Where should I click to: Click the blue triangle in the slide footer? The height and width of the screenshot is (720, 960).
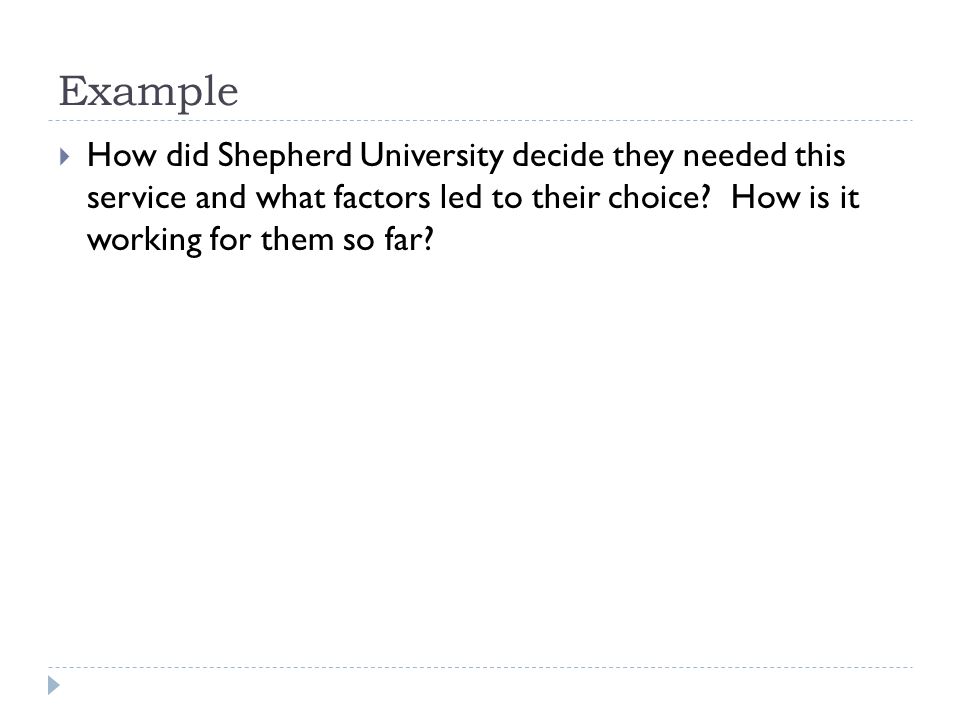coord(54,685)
